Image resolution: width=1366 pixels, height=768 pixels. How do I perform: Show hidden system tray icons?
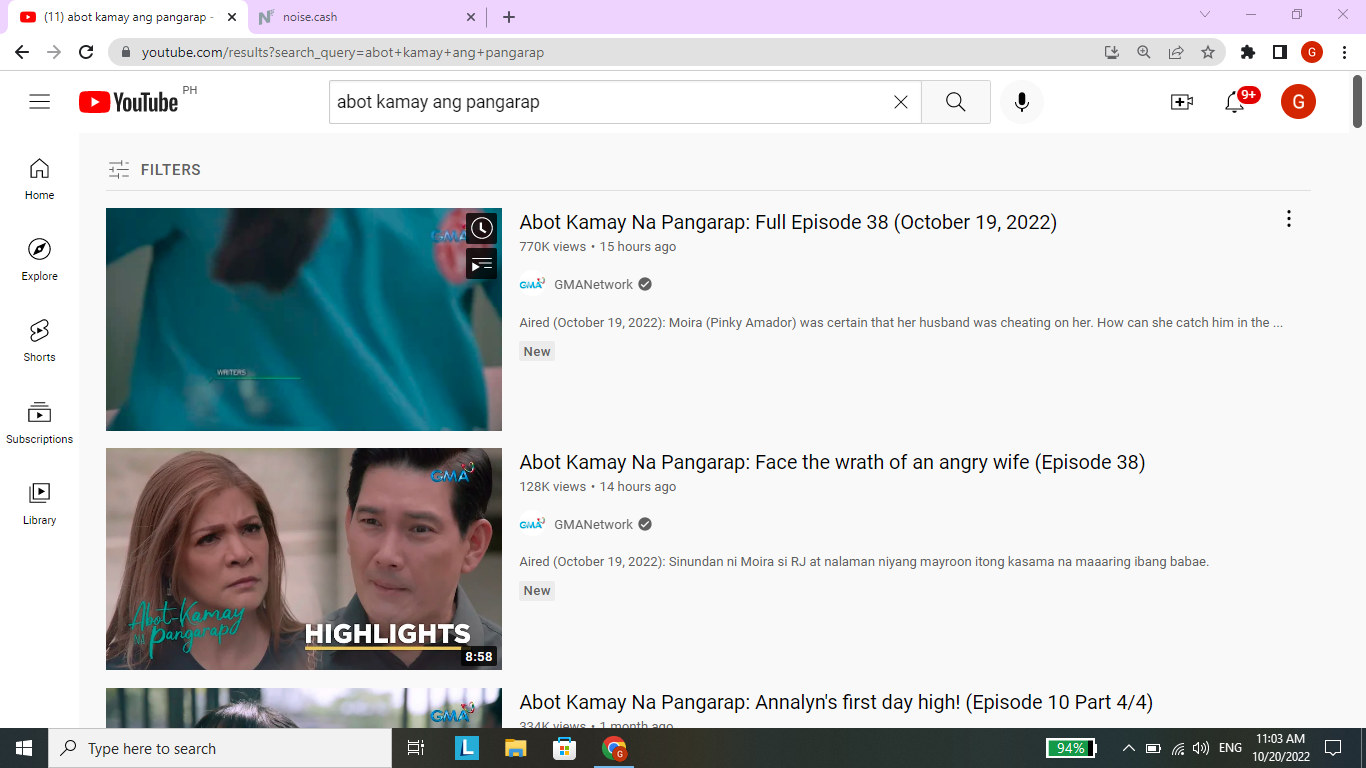(x=1129, y=748)
